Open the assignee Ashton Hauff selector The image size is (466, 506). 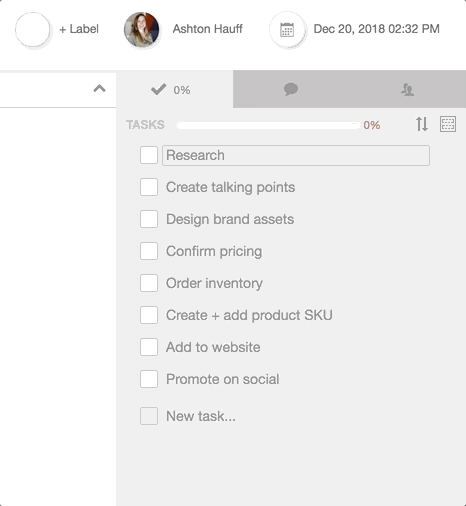pos(207,29)
